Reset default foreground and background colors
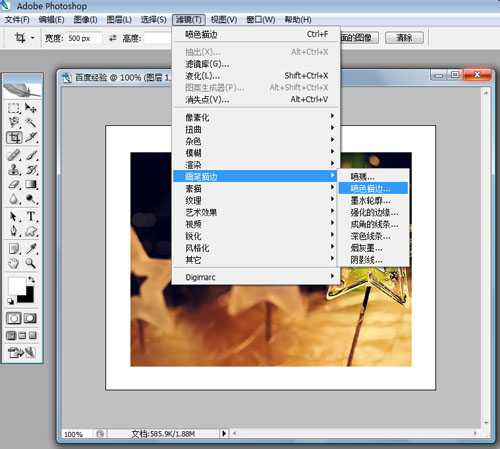Viewport: 500px width, 449px height. [x=11, y=301]
